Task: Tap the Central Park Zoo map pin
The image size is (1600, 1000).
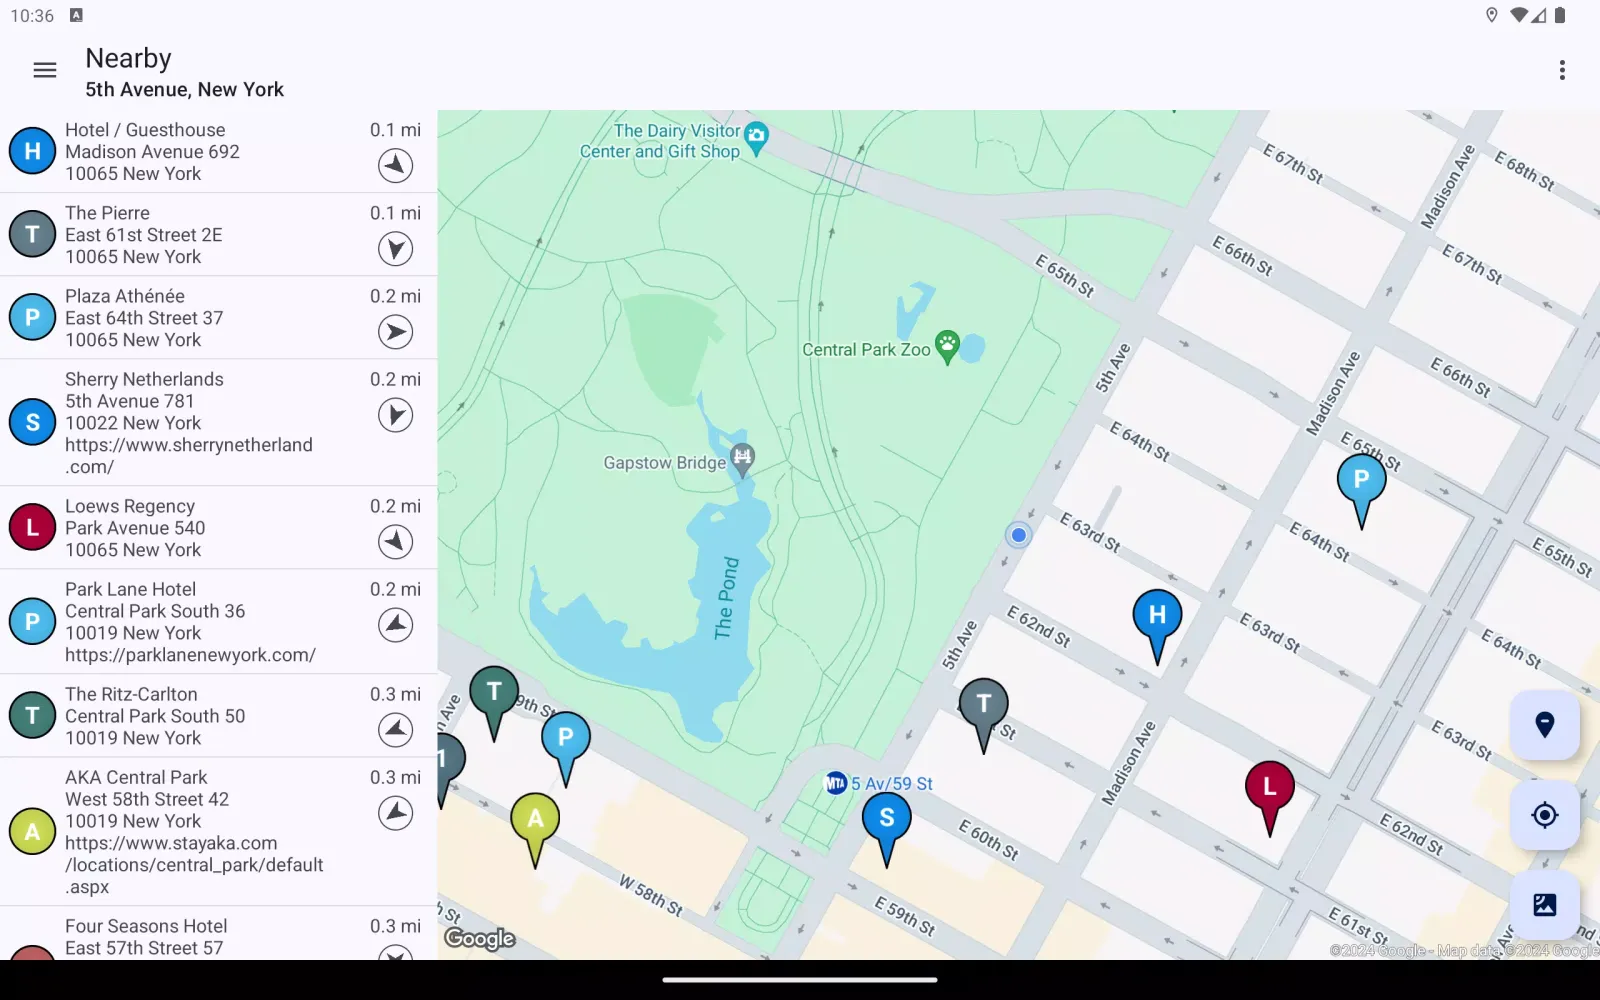Action: (947, 347)
